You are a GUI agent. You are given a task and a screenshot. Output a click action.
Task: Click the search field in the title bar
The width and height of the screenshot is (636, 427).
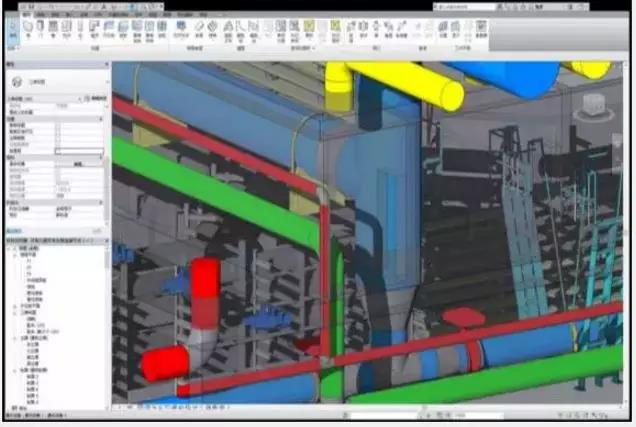(464, 7)
